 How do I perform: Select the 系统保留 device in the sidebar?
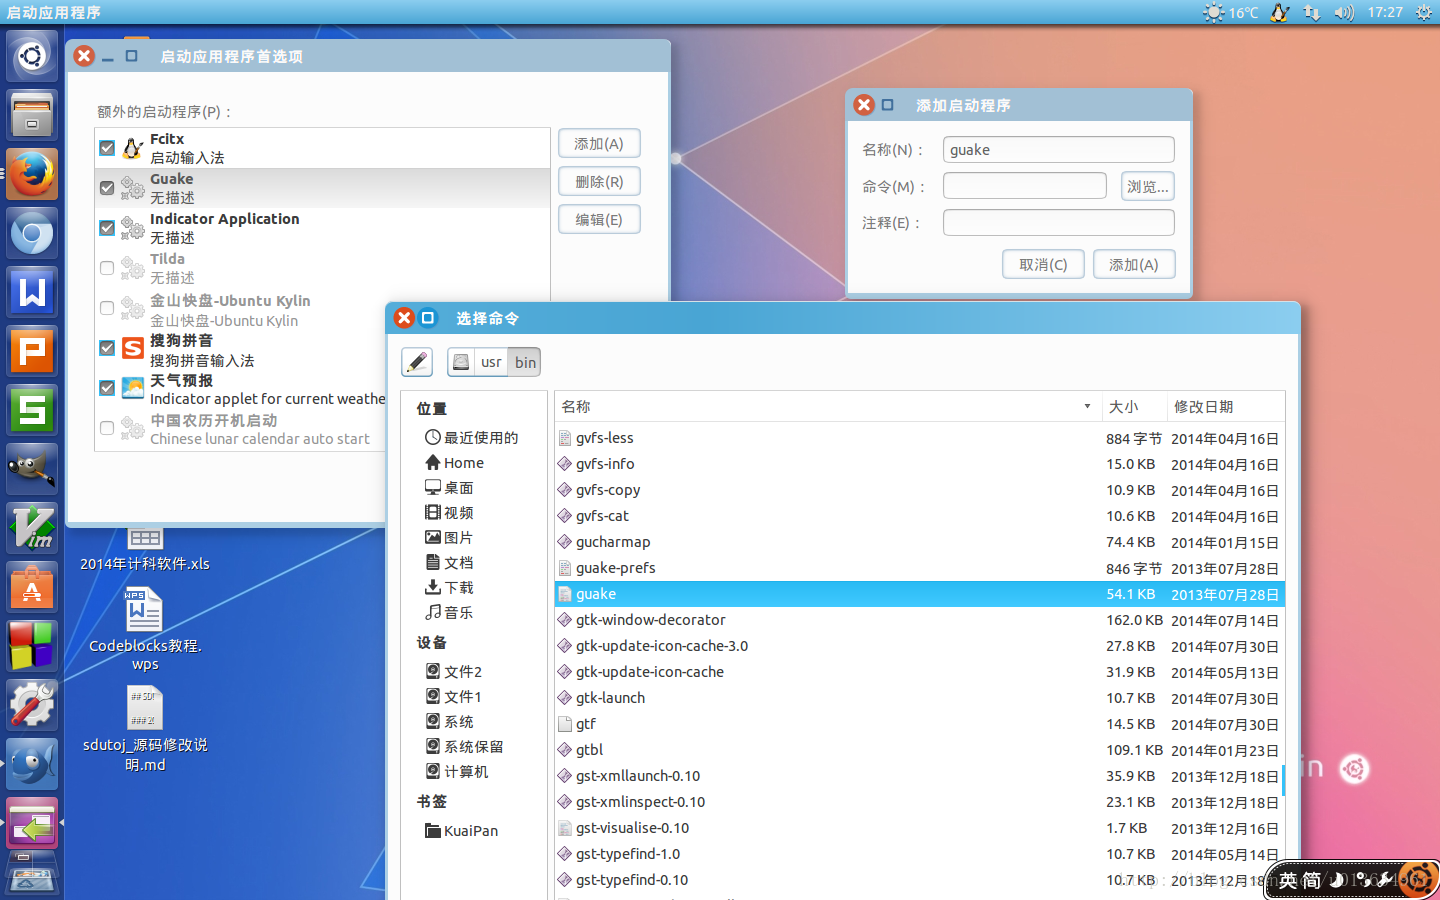pyautogui.click(x=464, y=747)
